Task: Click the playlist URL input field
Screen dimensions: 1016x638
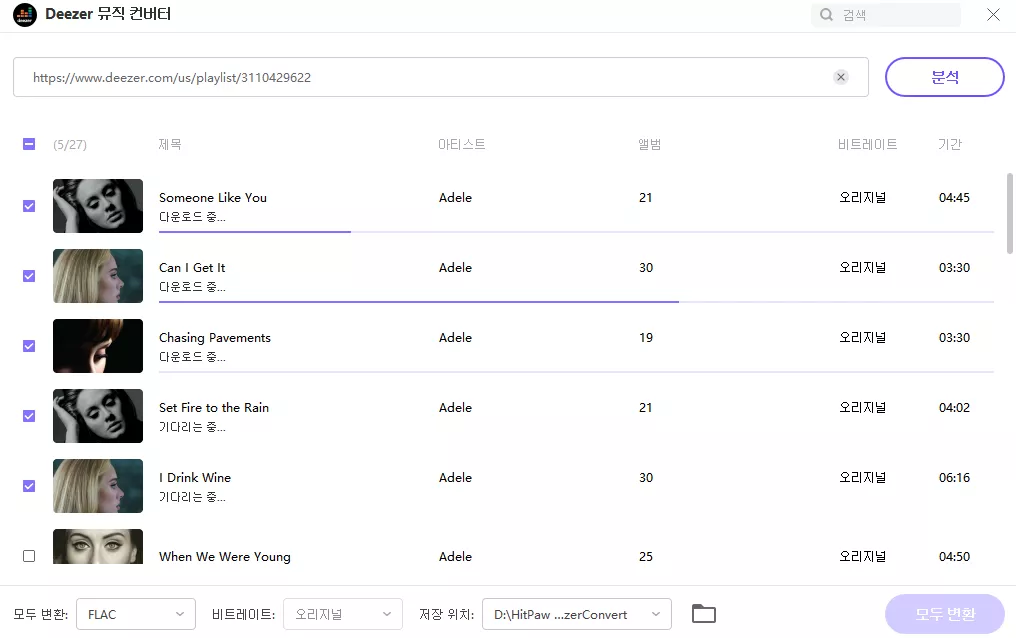Action: (x=441, y=77)
